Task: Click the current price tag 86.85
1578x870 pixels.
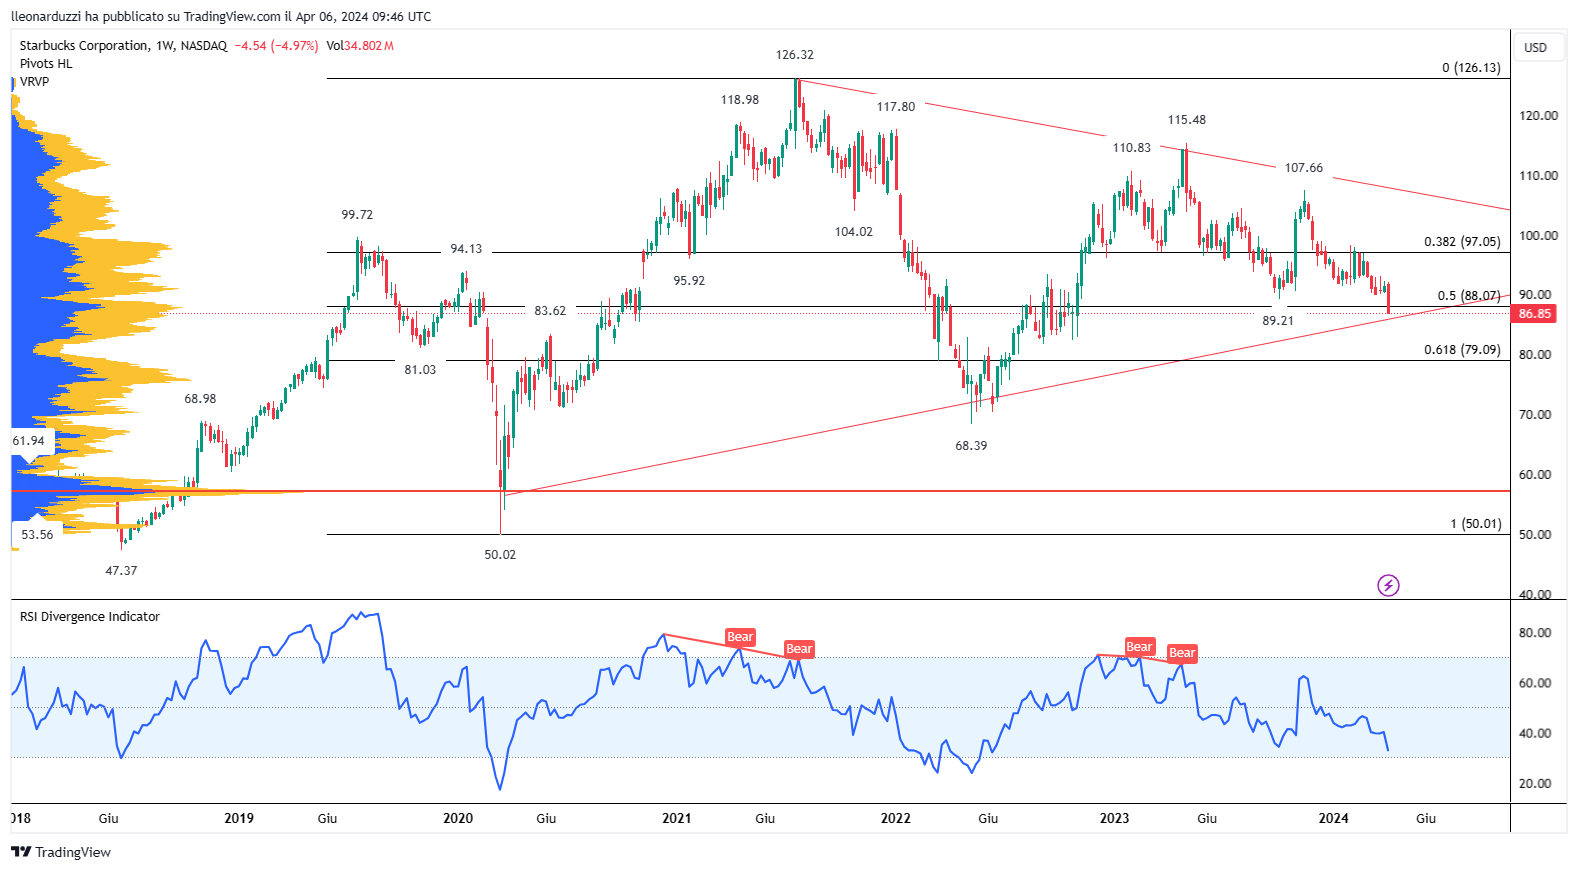Action: [x=1534, y=314]
